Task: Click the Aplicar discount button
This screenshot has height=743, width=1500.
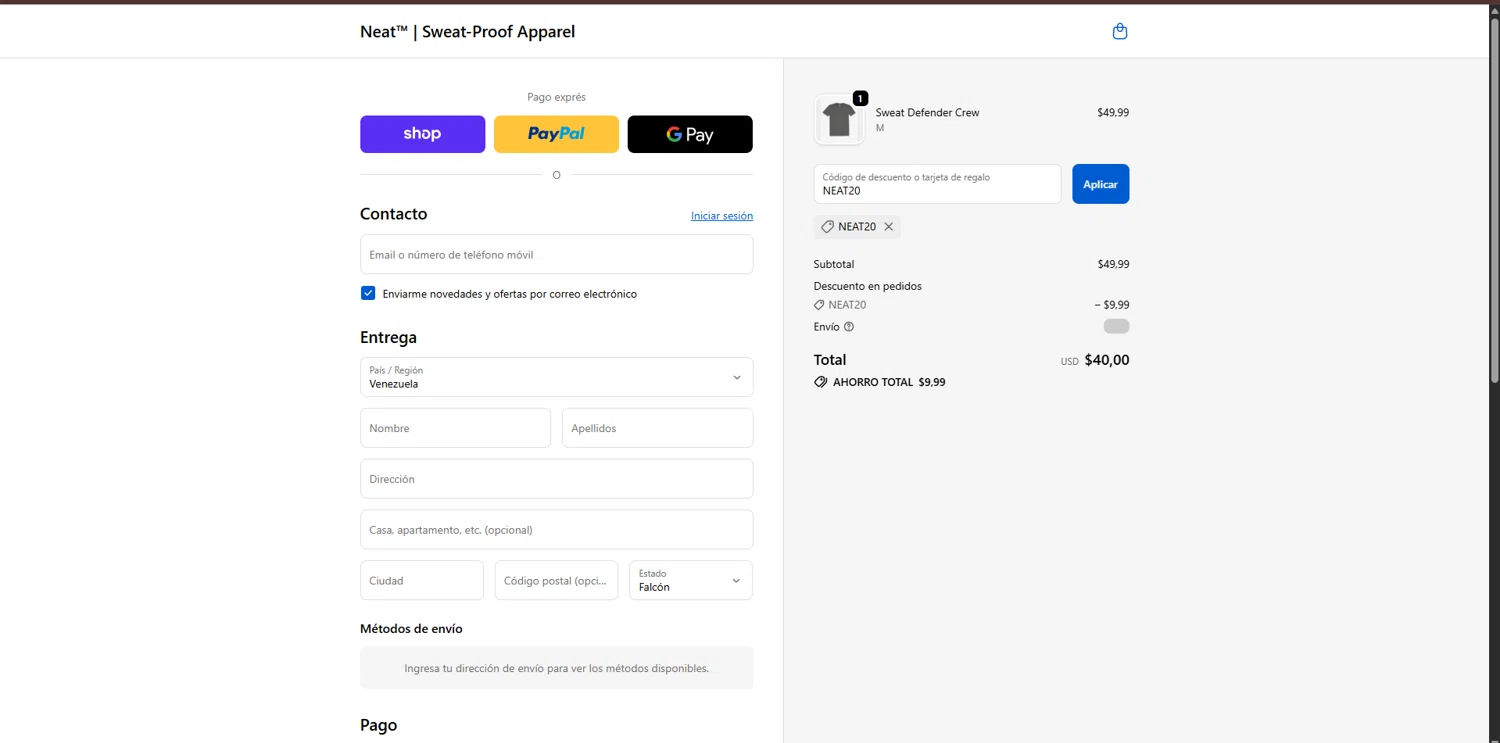Action: coord(1101,184)
